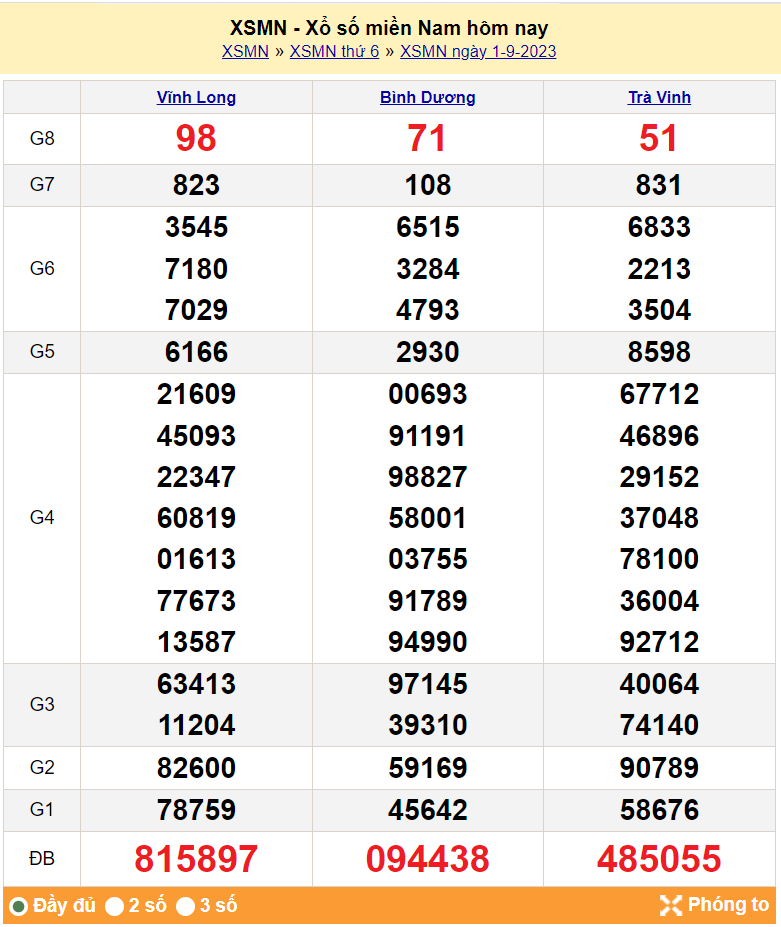Click the G8 result 71
The width and height of the screenshot is (781, 927).
point(427,139)
